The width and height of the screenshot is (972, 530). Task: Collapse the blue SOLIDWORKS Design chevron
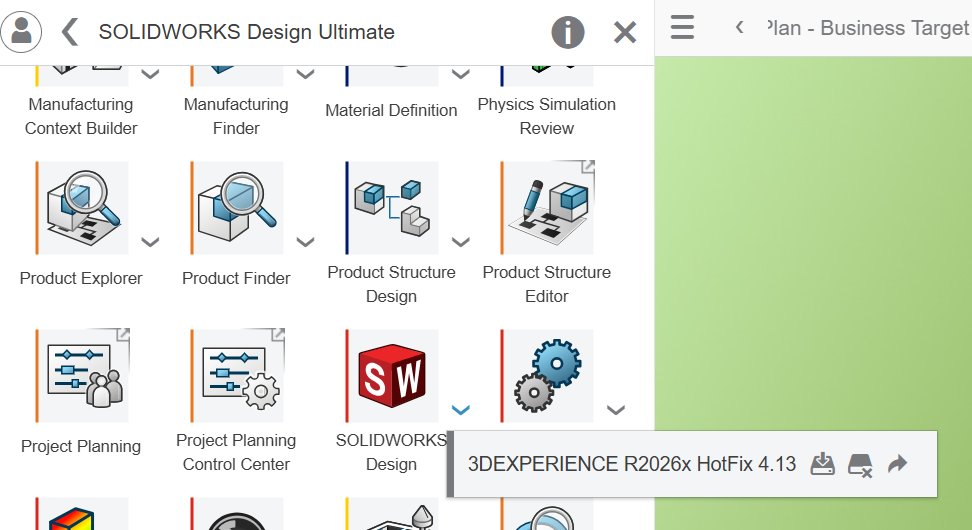click(461, 410)
